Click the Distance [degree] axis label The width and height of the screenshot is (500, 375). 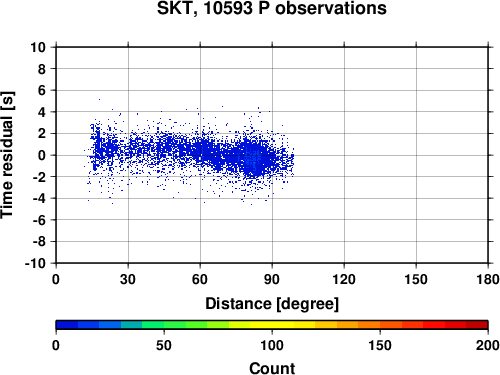click(272, 304)
